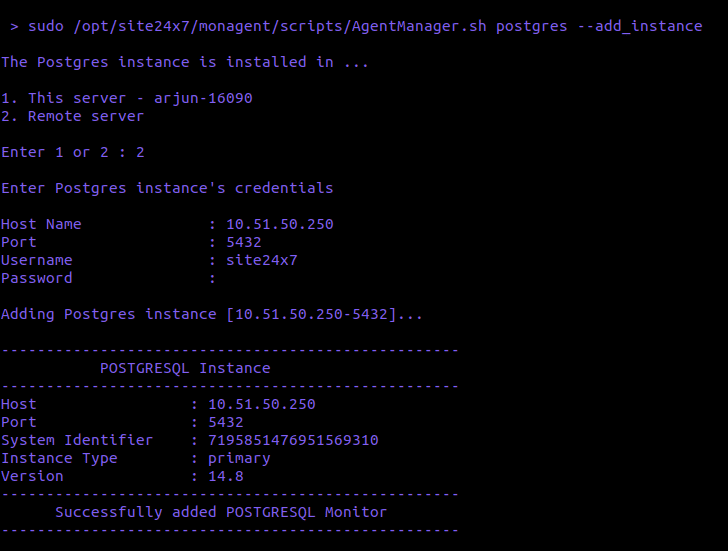Screen dimensions: 728x551
Task: Click the Version value 14.8
Action: tap(226, 476)
